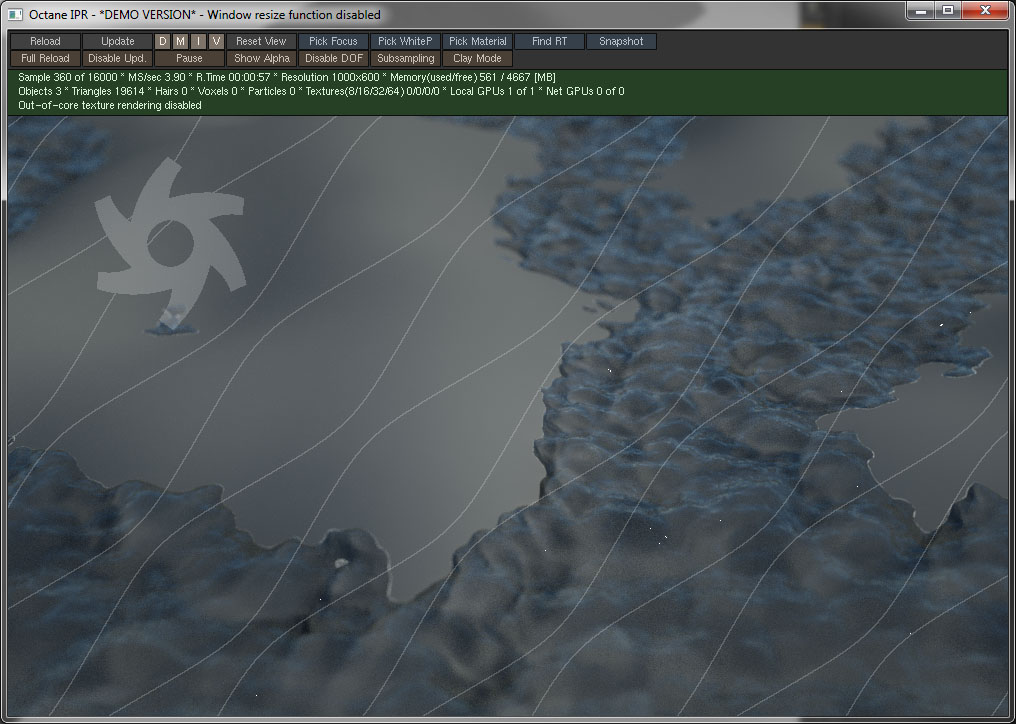Enable Clay Mode
The image size is (1016, 724).
click(478, 58)
